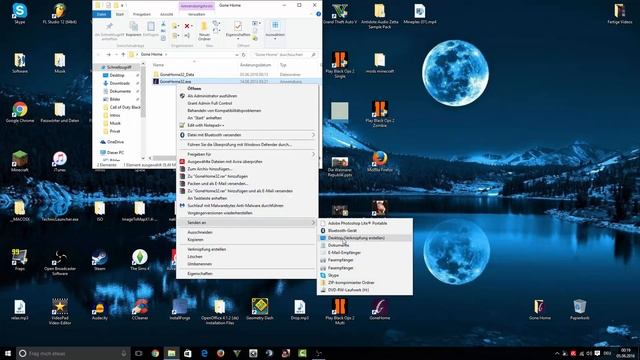Open Play Black Ops 2 Single shortcut
640x360 pixels.
pos(340,65)
